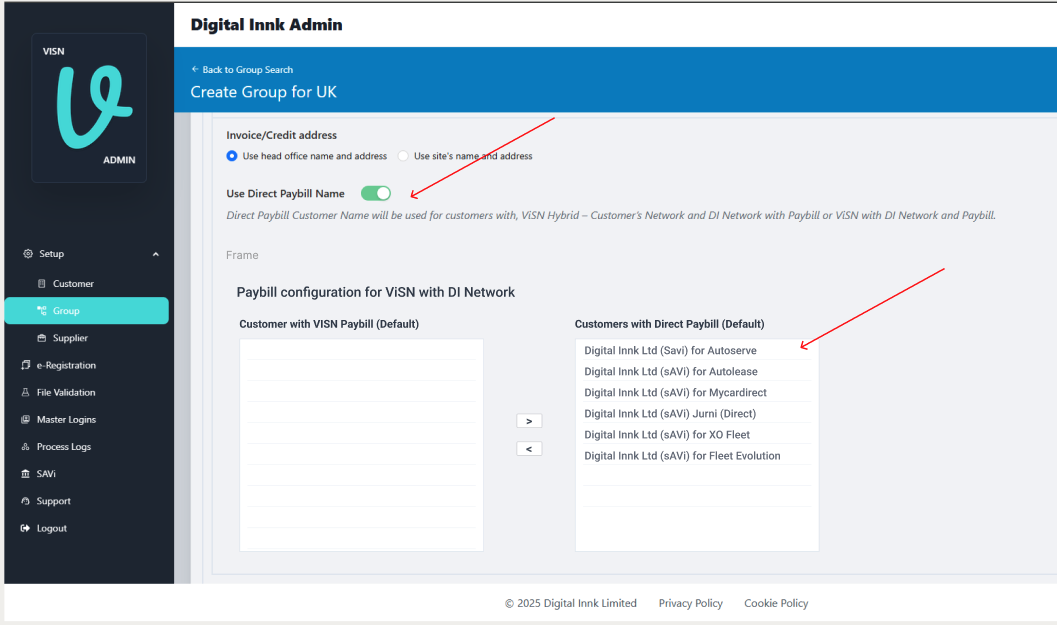Viewport: 1057px width, 625px height.
Task: Click 'Paybill configuration for ViSN with DI Network' heading
Action: tap(375, 292)
